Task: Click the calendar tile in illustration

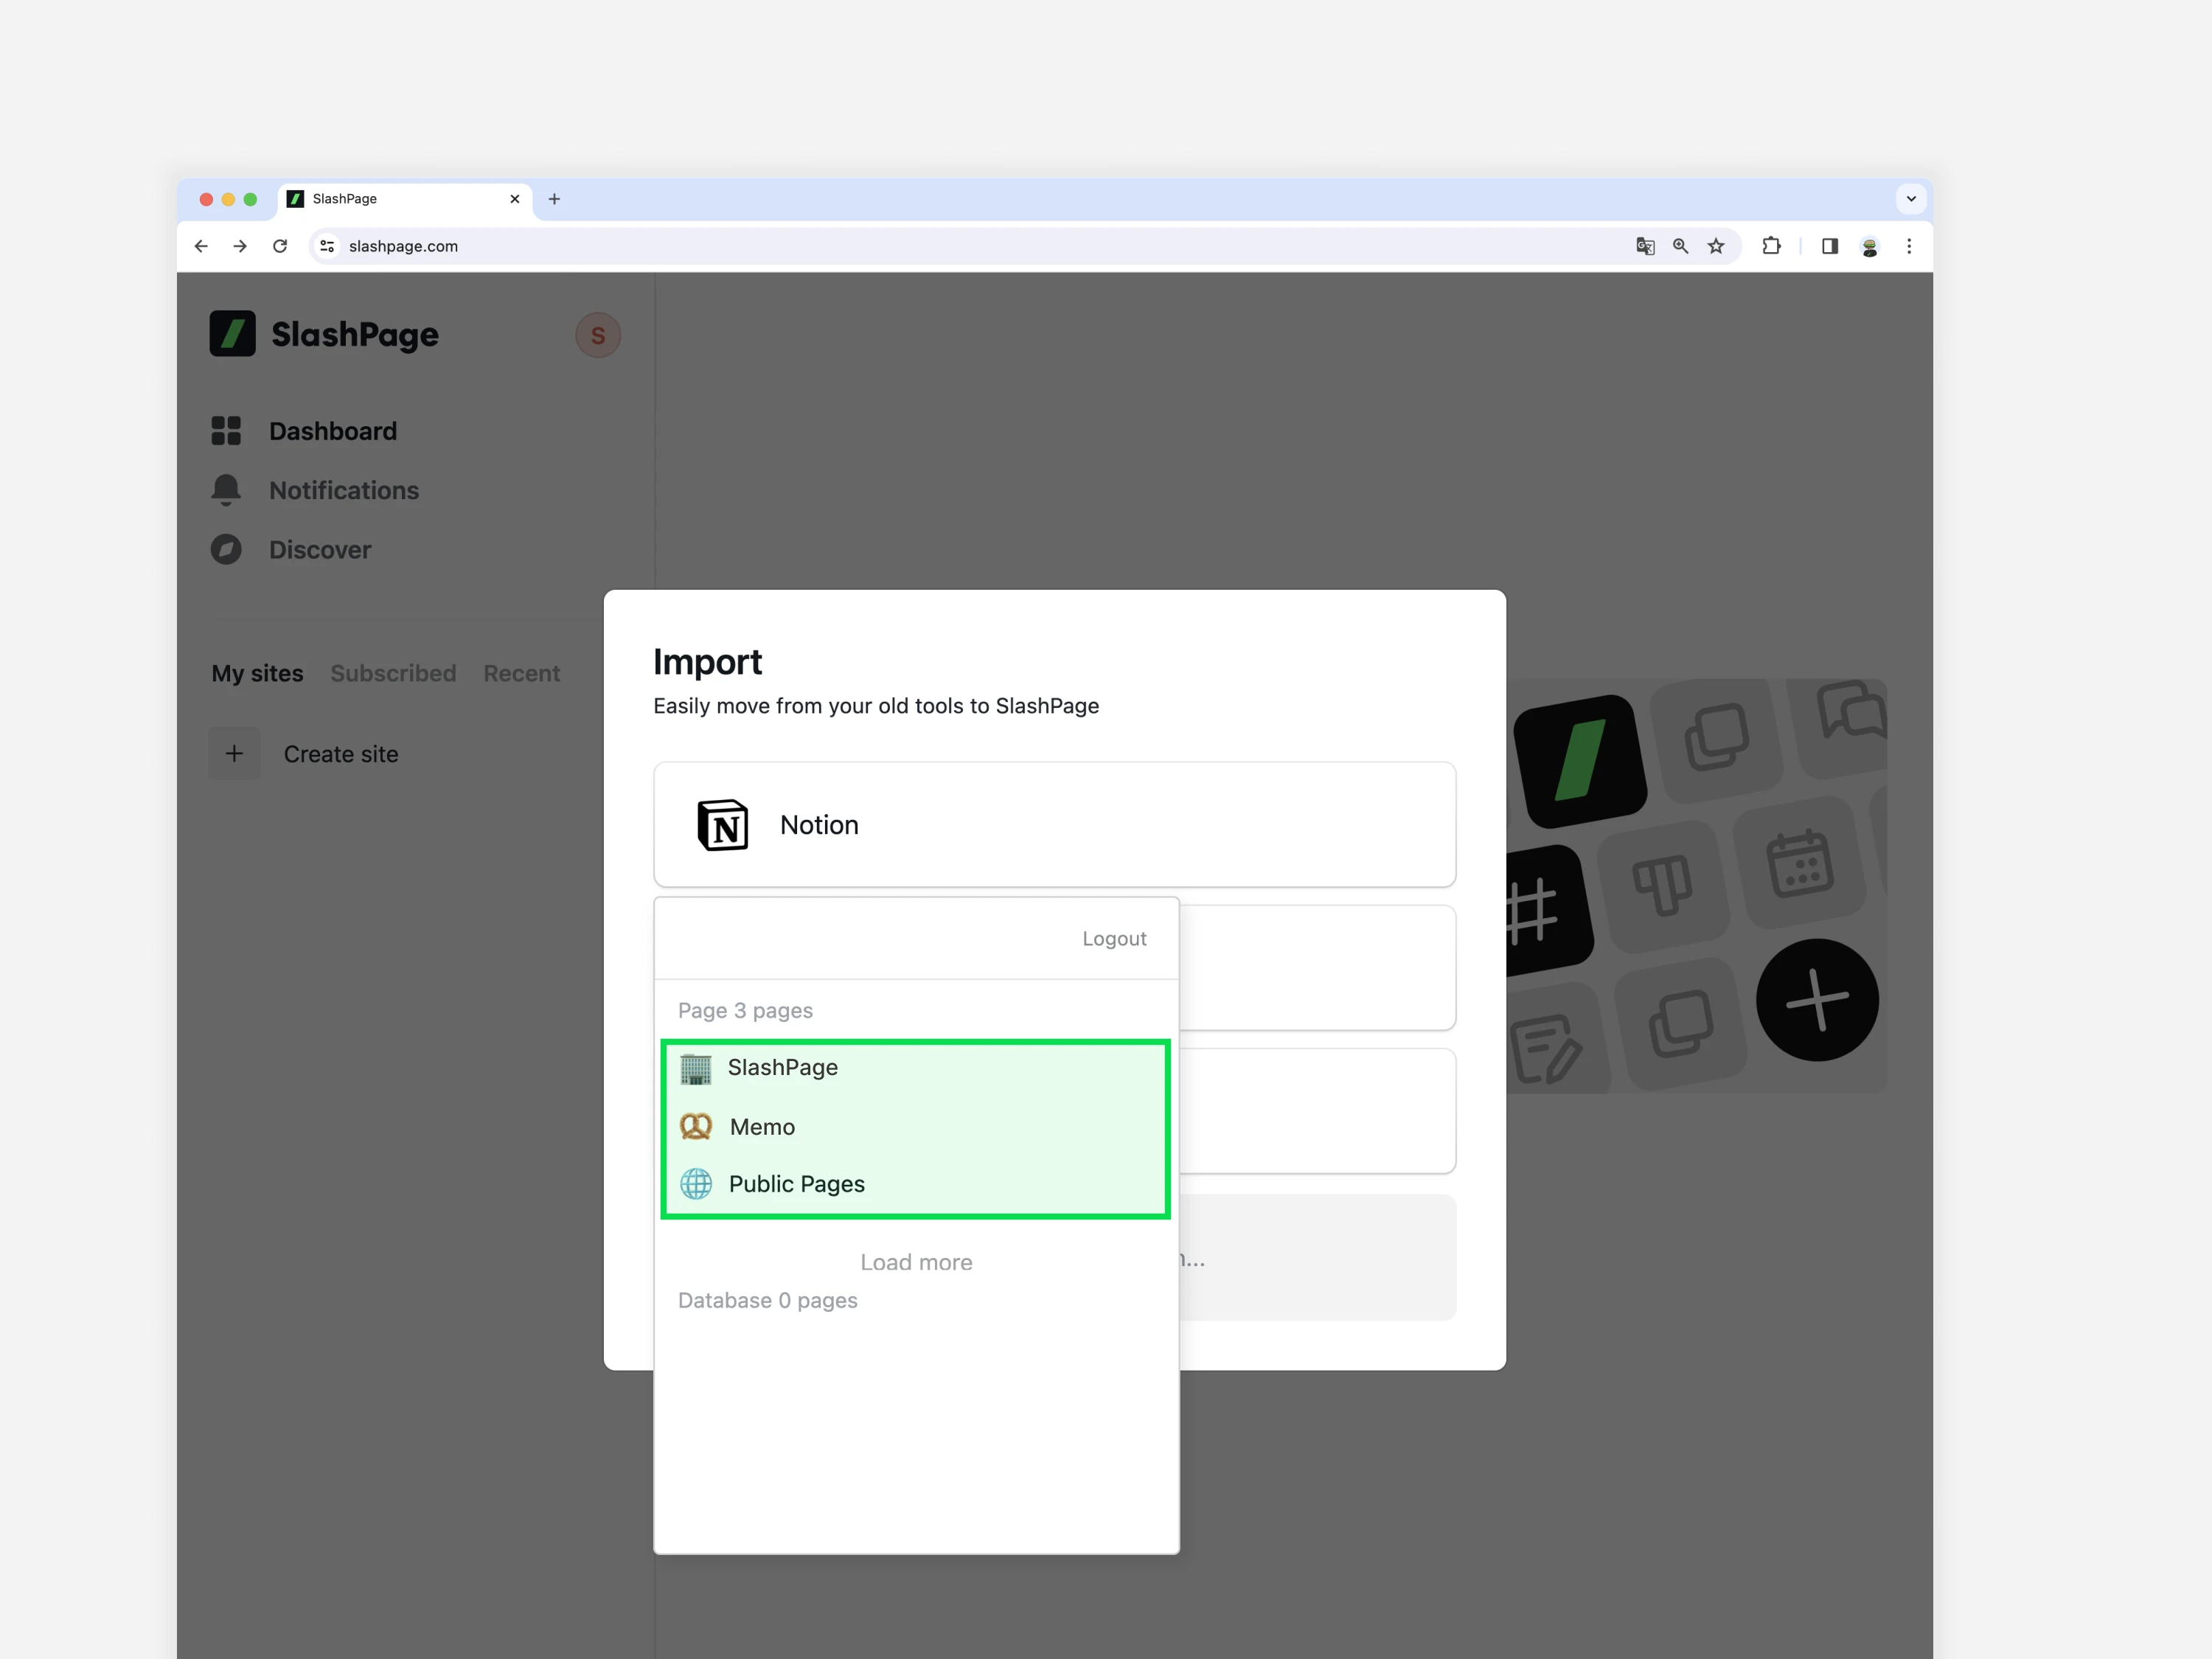Action: coord(1800,863)
